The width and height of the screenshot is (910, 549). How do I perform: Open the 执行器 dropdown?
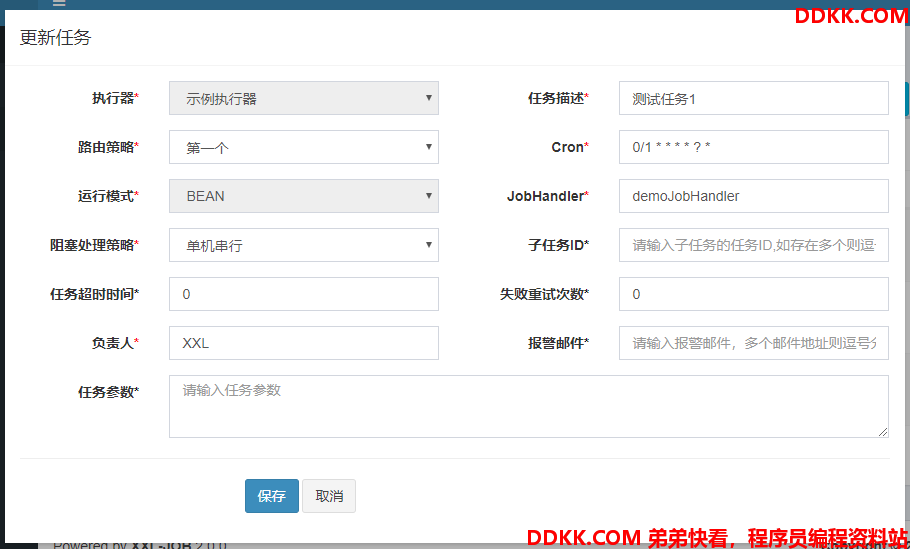pos(303,98)
